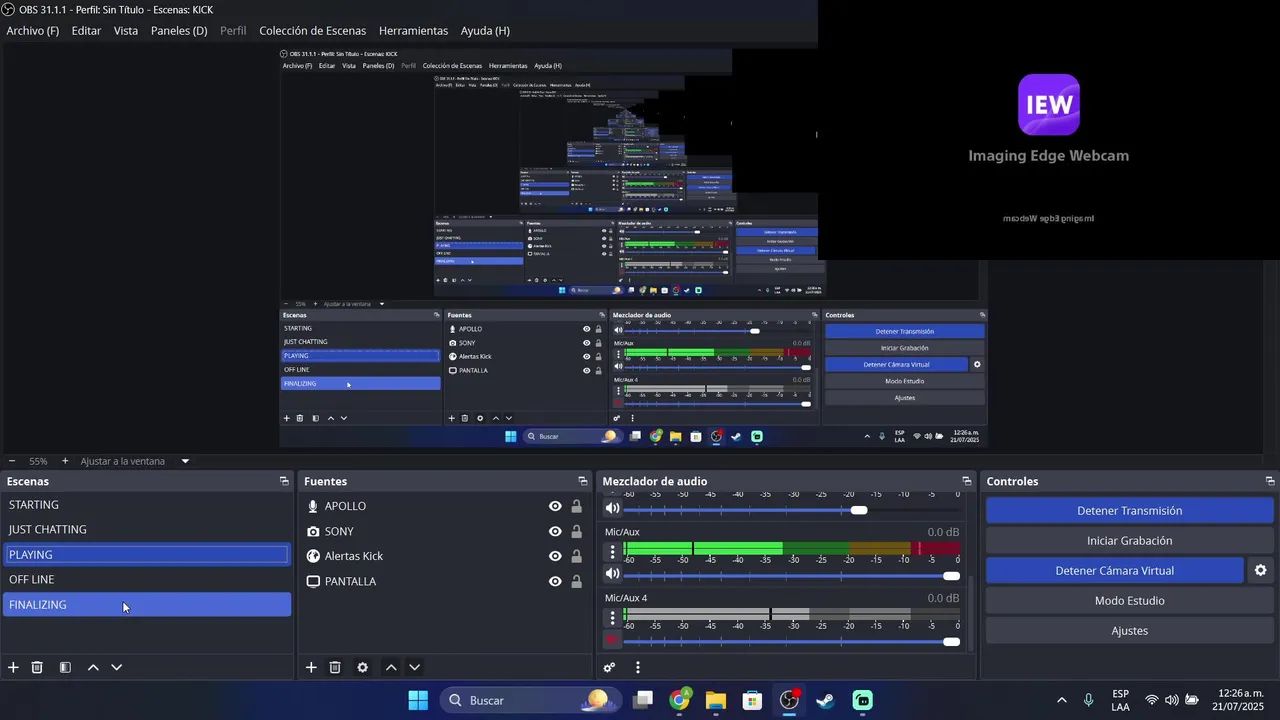Open Steam from the taskbar

(825, 700)
